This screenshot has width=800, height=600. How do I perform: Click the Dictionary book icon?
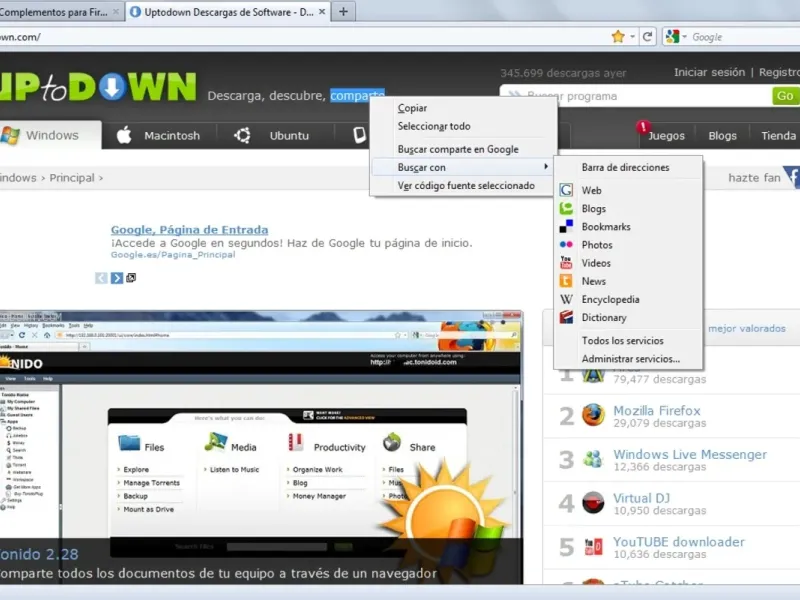566,317
